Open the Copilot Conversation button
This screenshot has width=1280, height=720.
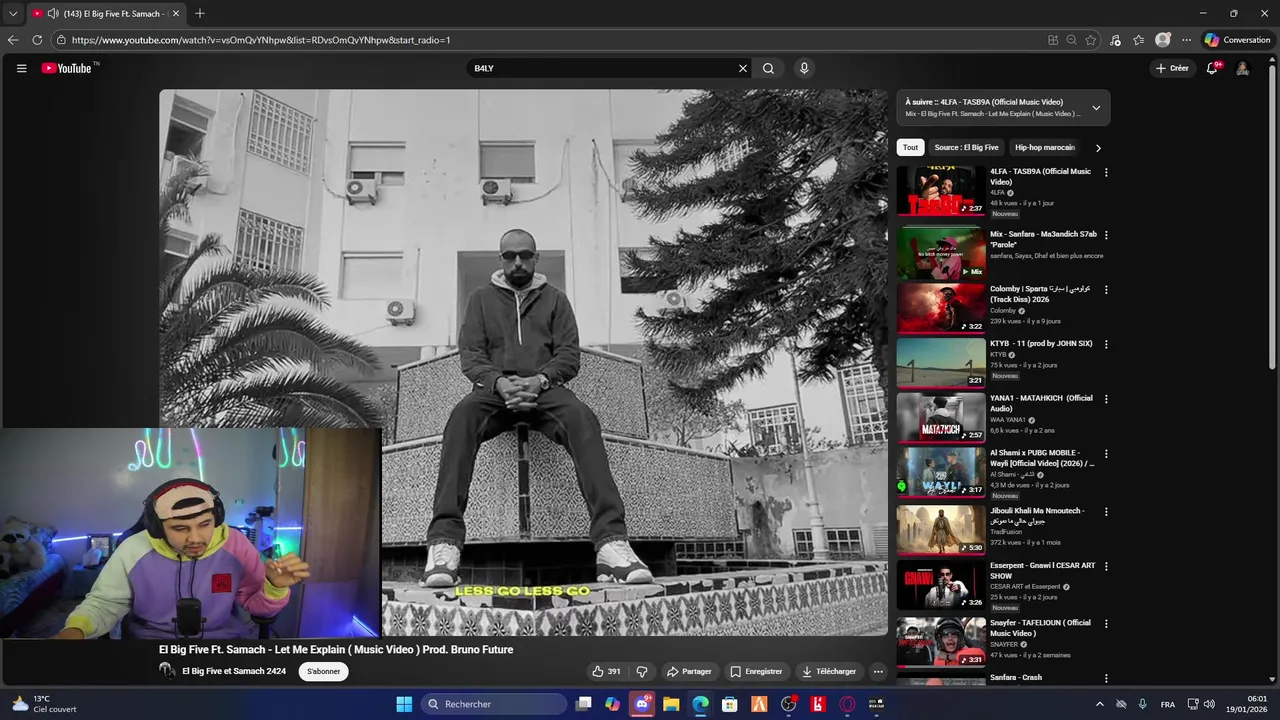point(1237,40)
